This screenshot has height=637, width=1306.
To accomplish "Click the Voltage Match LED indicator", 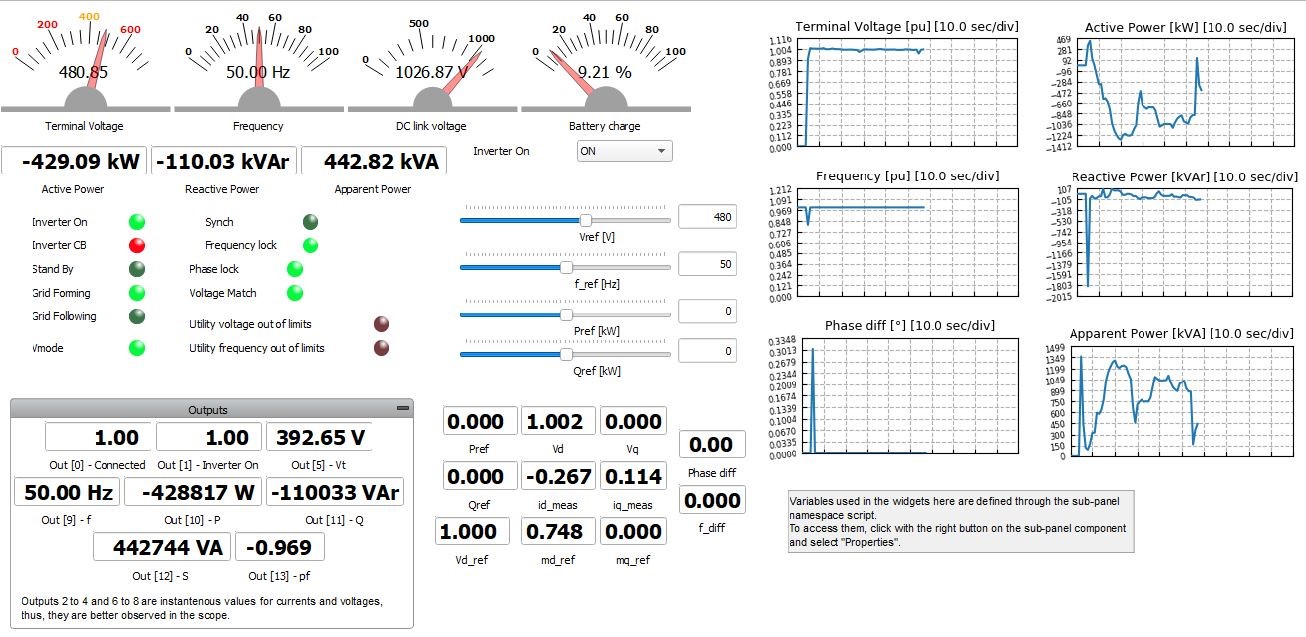I will click(x=295, y=293).
